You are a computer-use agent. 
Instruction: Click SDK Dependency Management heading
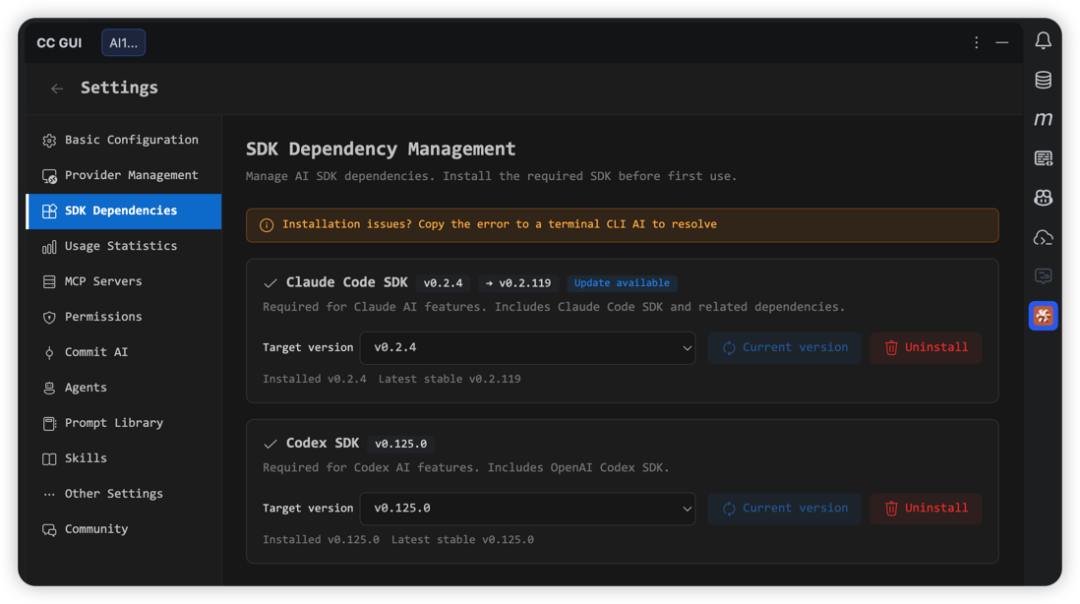[380, 149]
